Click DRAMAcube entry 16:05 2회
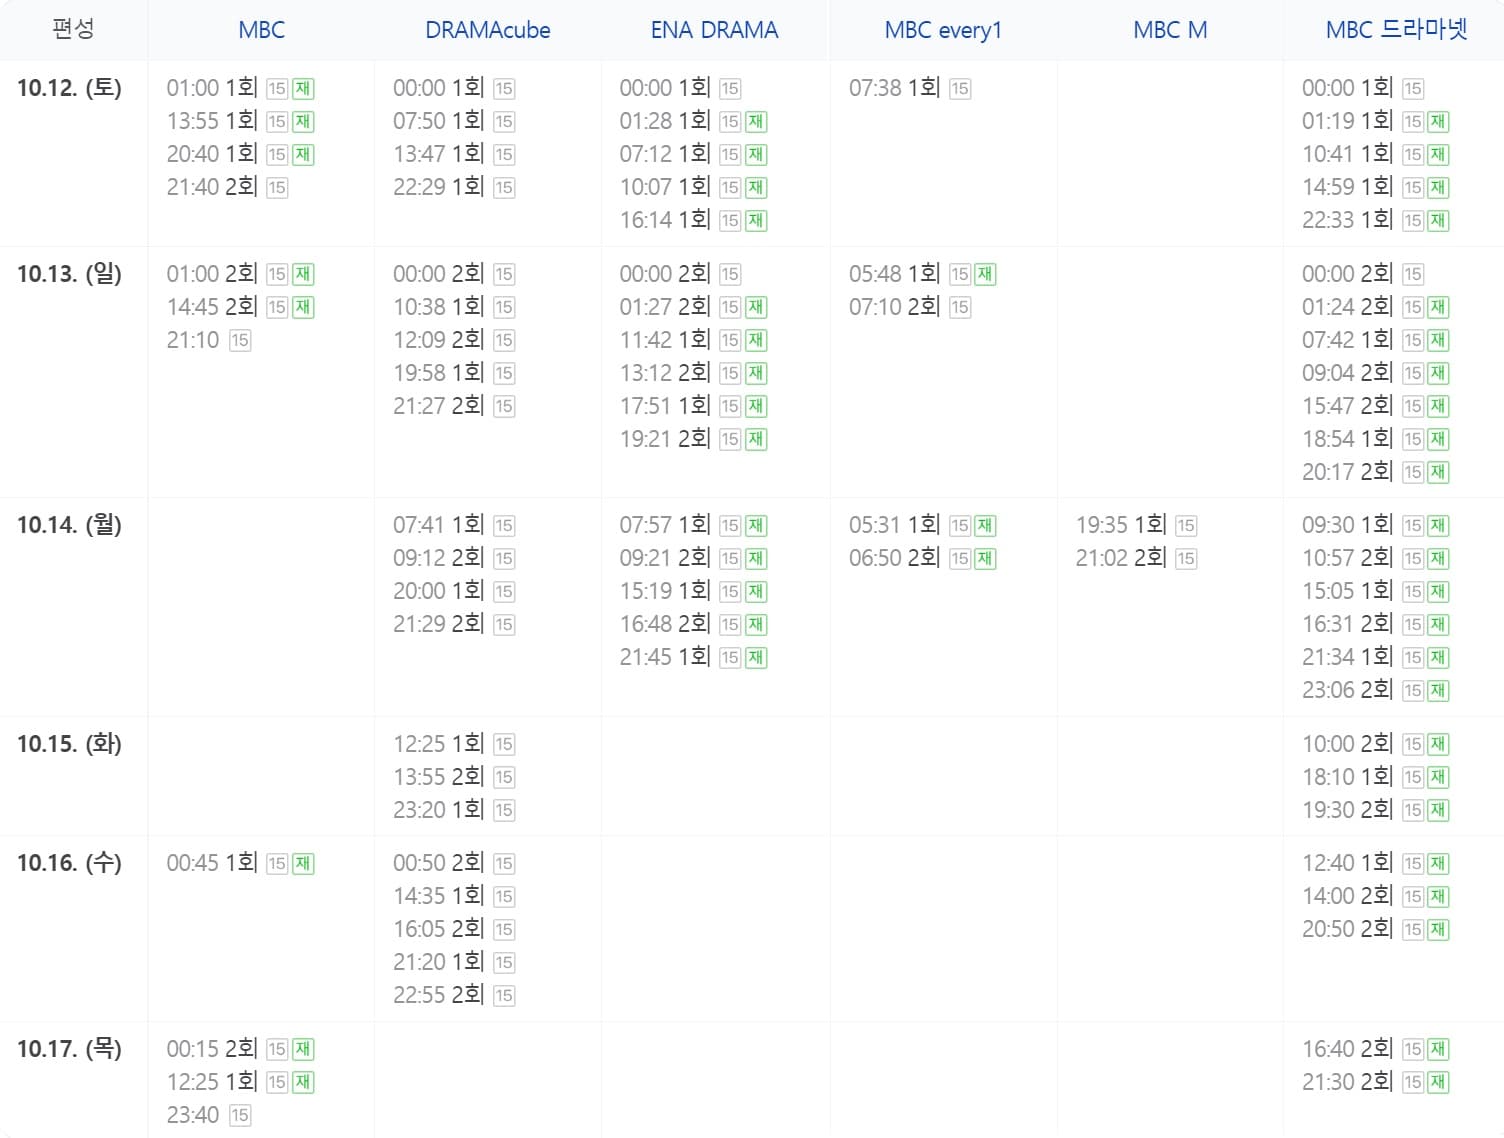 [438, 928]
